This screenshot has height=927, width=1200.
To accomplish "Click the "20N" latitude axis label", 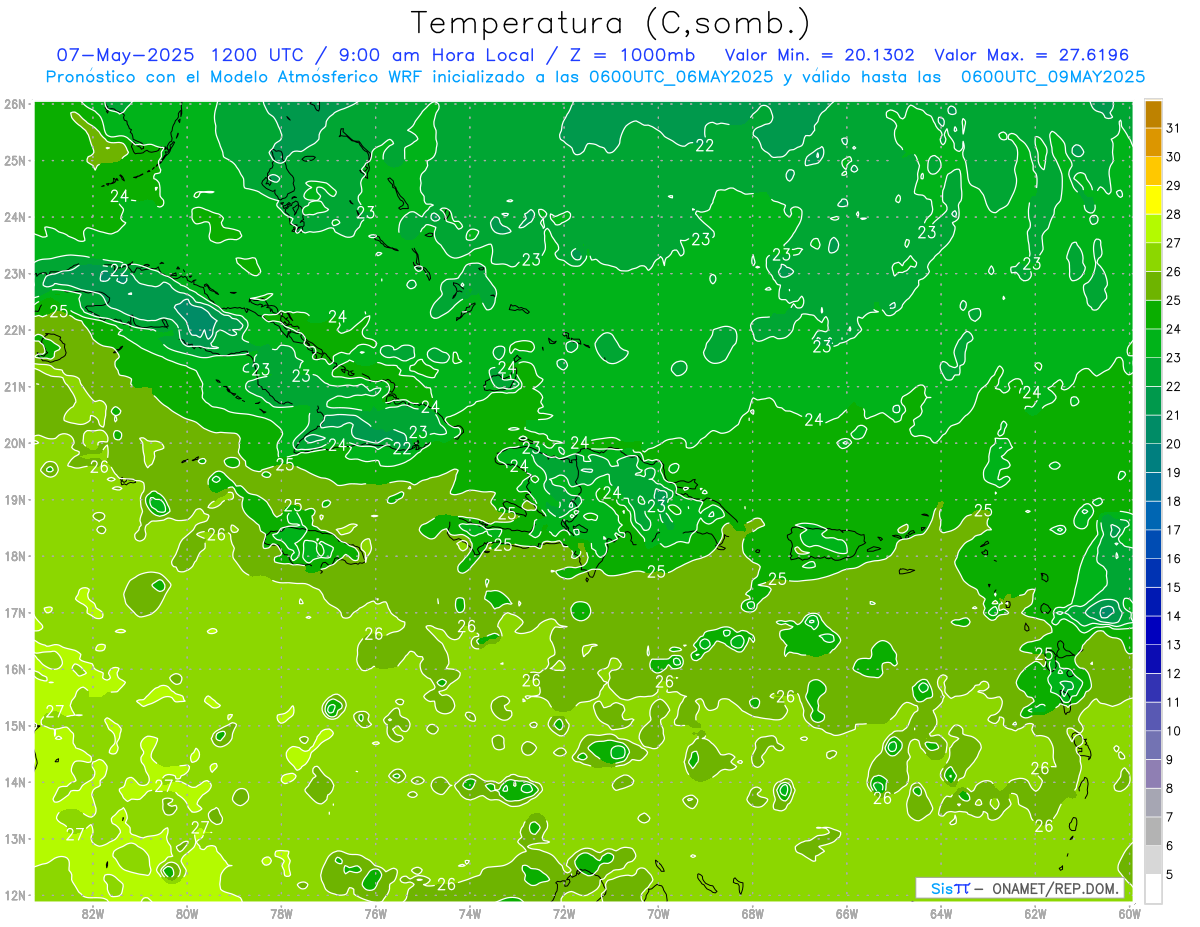I will [x=15, y=443].
